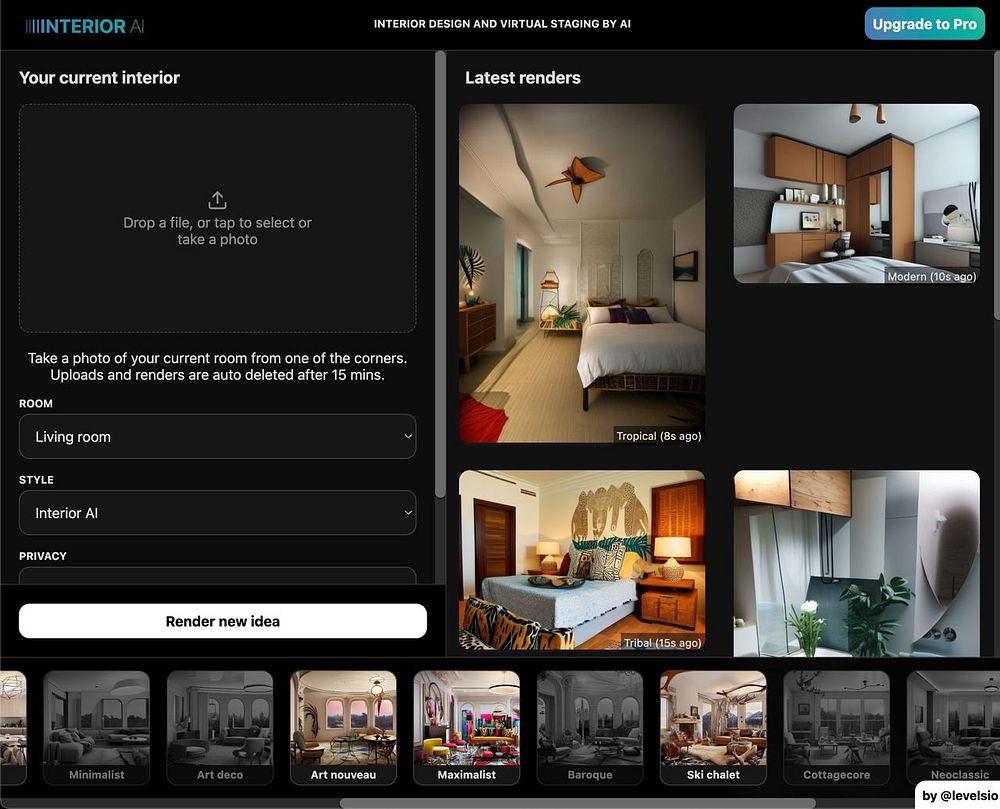Click the Render new idea button
This screenshot has height=809, width=1000.
pyautogui.click(x=223, y=621)
